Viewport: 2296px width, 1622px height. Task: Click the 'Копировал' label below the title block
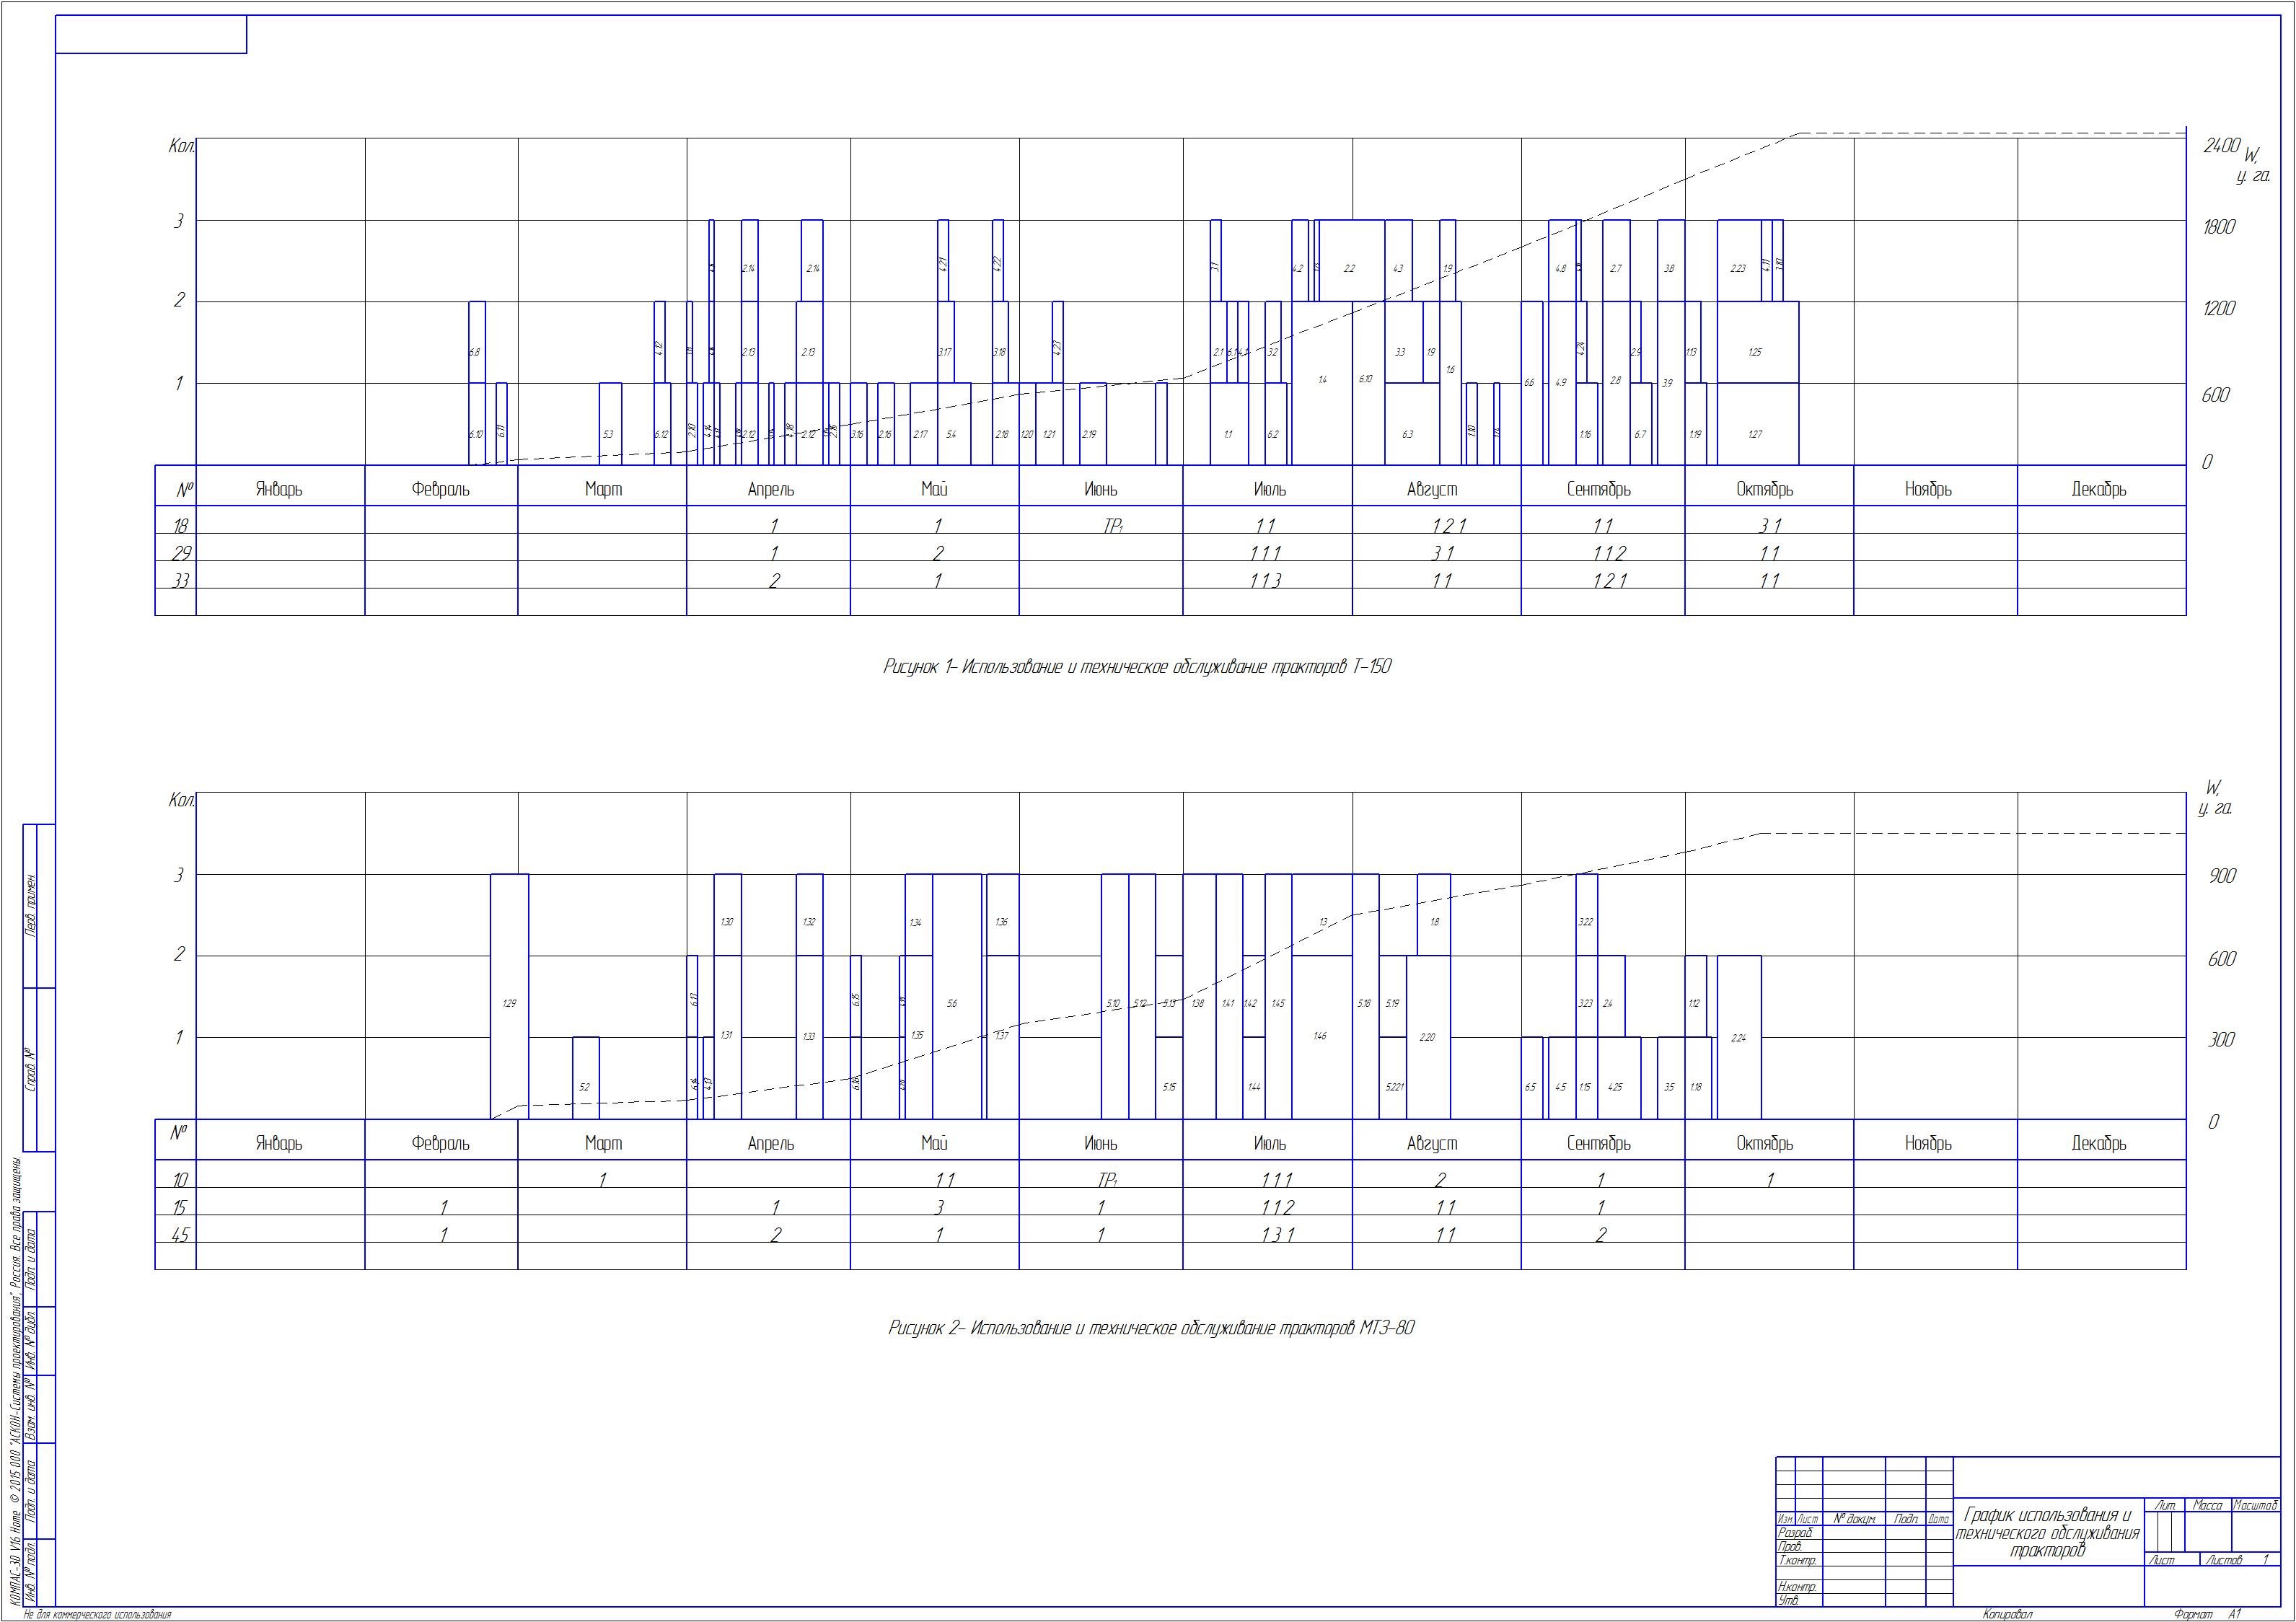tap(2007, 1614)
